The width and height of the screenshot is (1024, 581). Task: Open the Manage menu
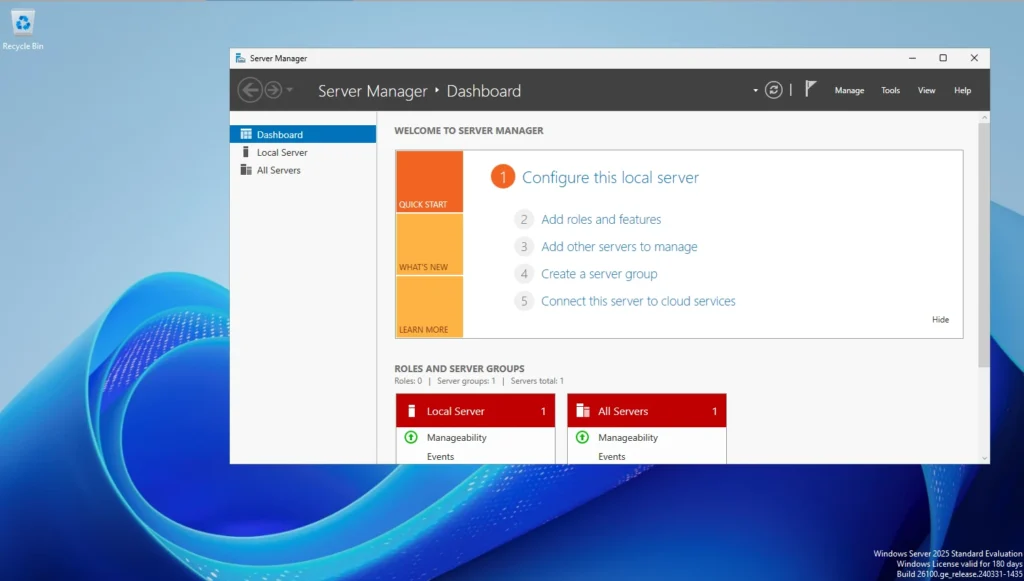pyautogui.click(x=849, y=91)
